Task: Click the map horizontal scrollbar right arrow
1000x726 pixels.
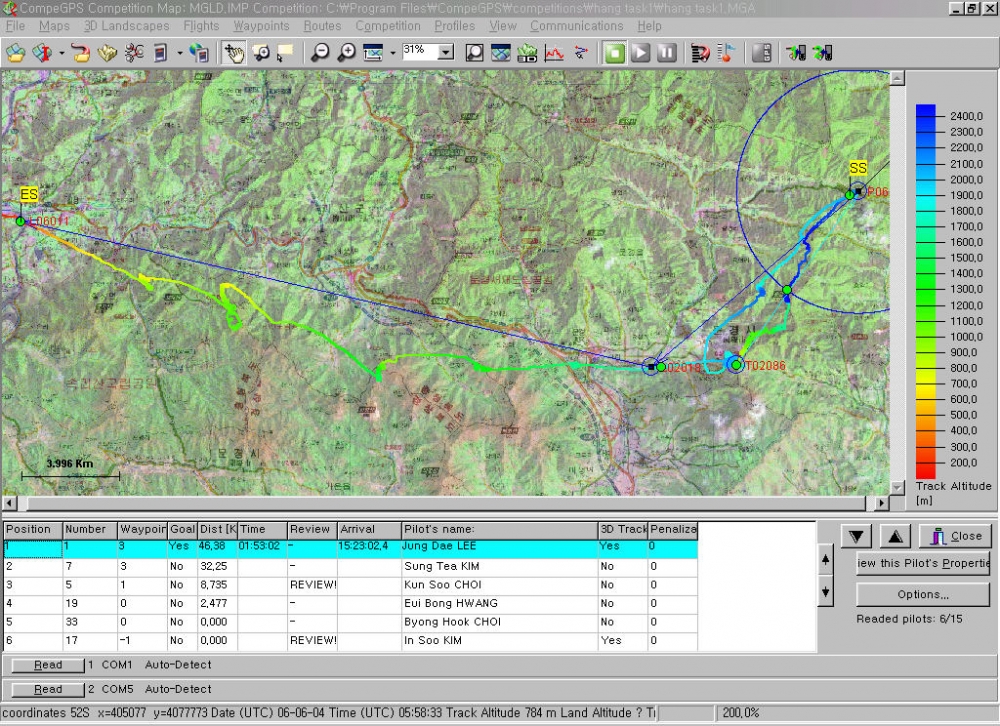Action: [881, 503]
